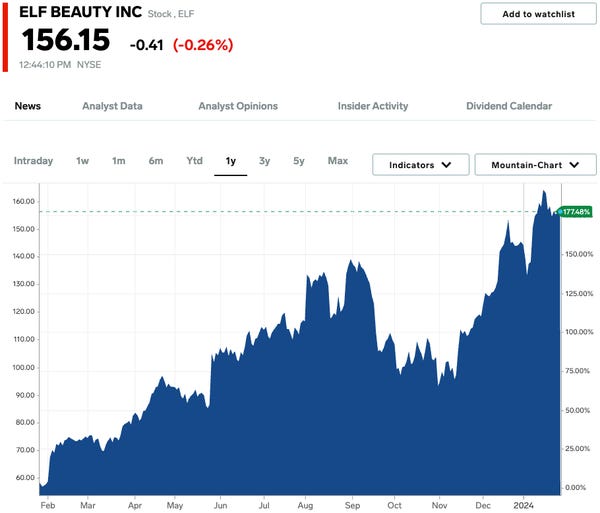Open the Analyst Opinions tab
Screen dimensions: 600x513
point(238,106)
